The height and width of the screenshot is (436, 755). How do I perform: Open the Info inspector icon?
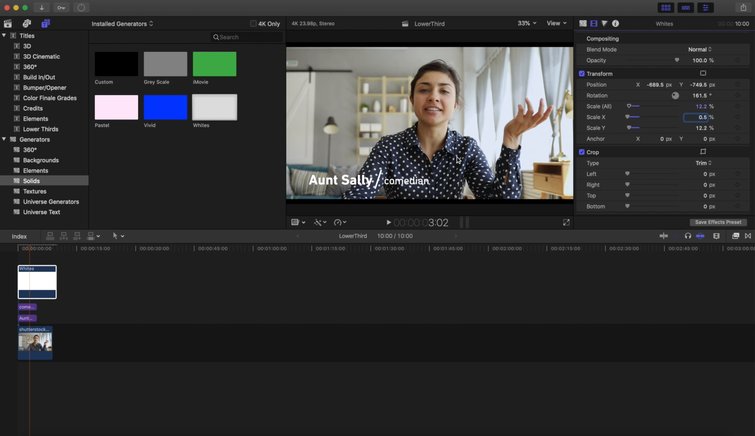point(615,23)
